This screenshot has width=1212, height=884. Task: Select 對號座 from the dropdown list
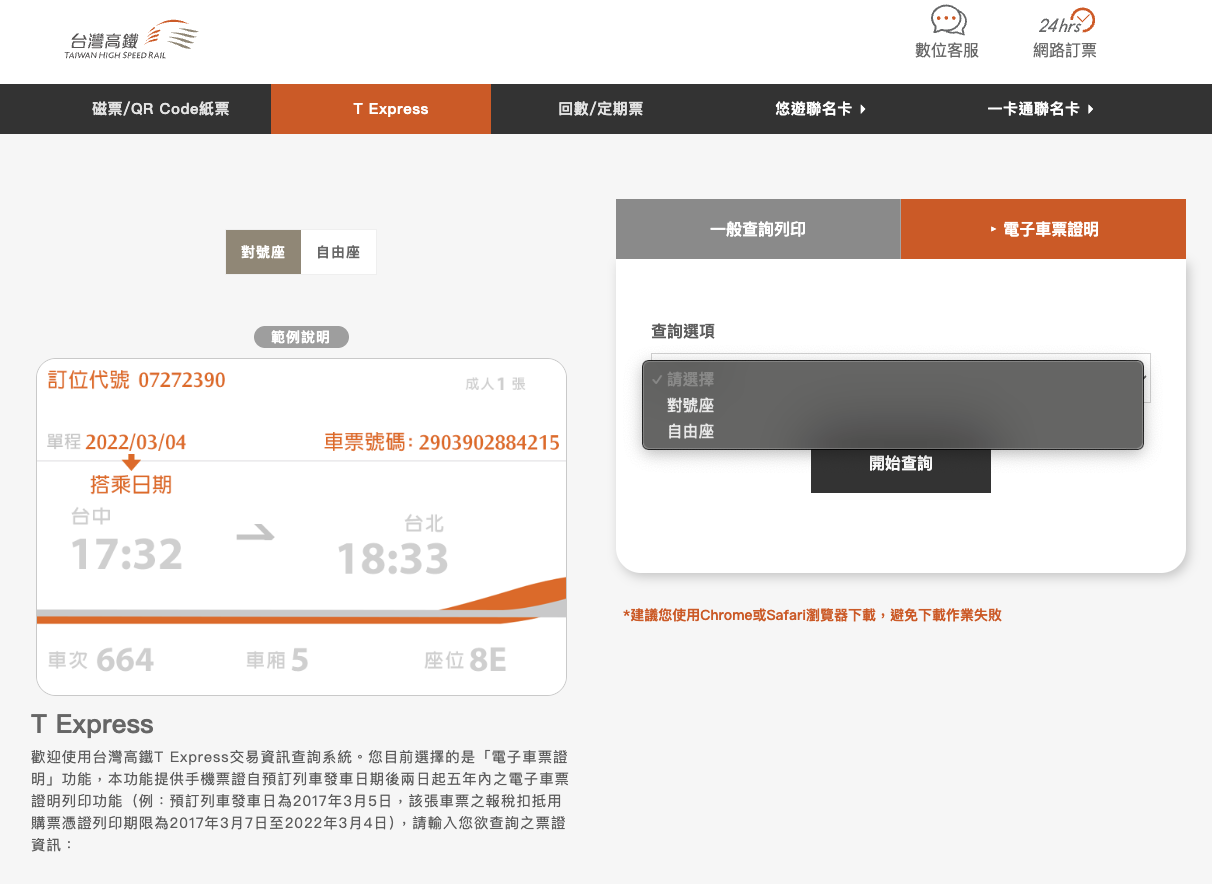[690, 405]
